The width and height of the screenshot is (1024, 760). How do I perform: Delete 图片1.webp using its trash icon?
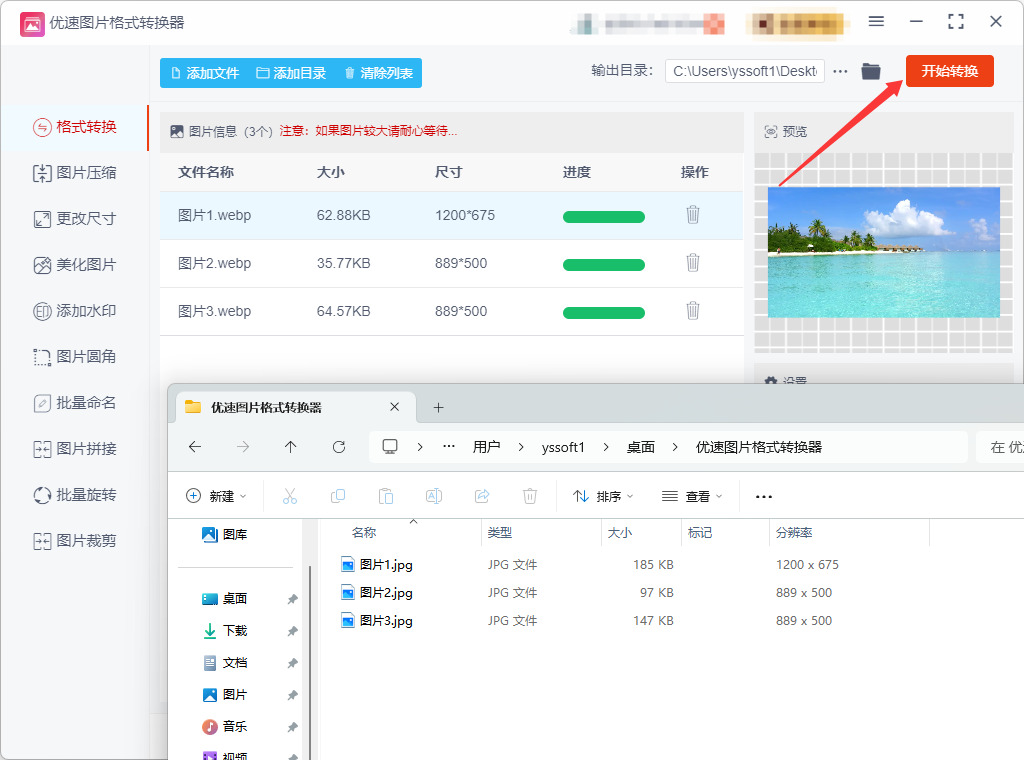point(693,215)
